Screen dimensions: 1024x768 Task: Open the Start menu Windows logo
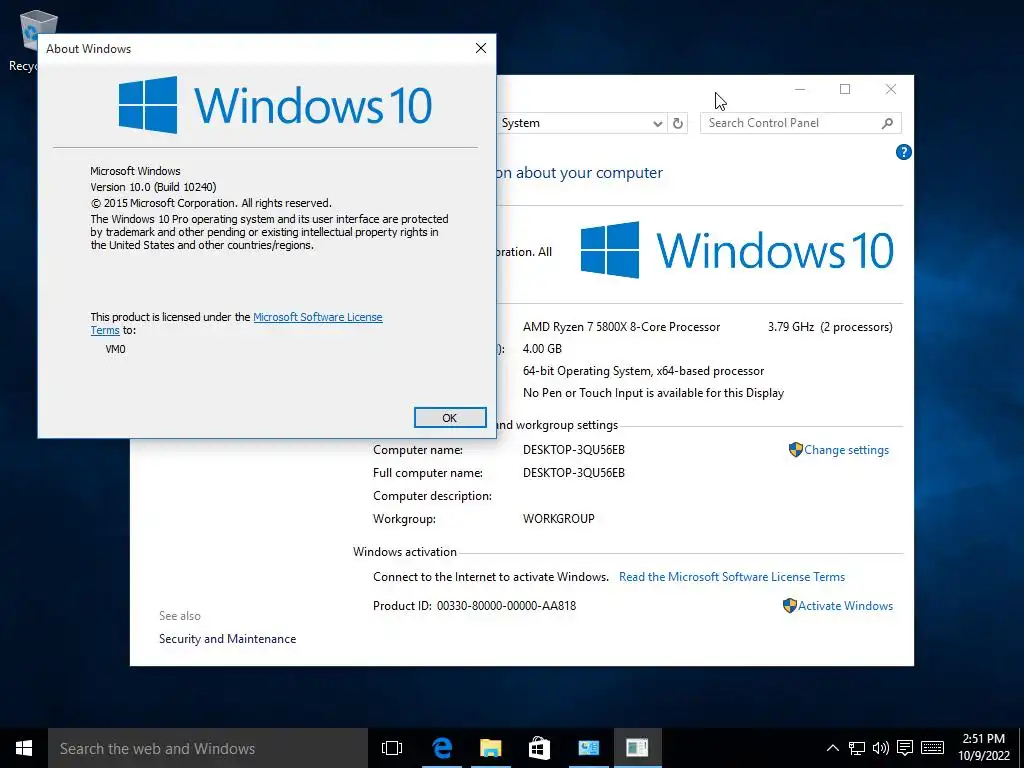point(24,748)
